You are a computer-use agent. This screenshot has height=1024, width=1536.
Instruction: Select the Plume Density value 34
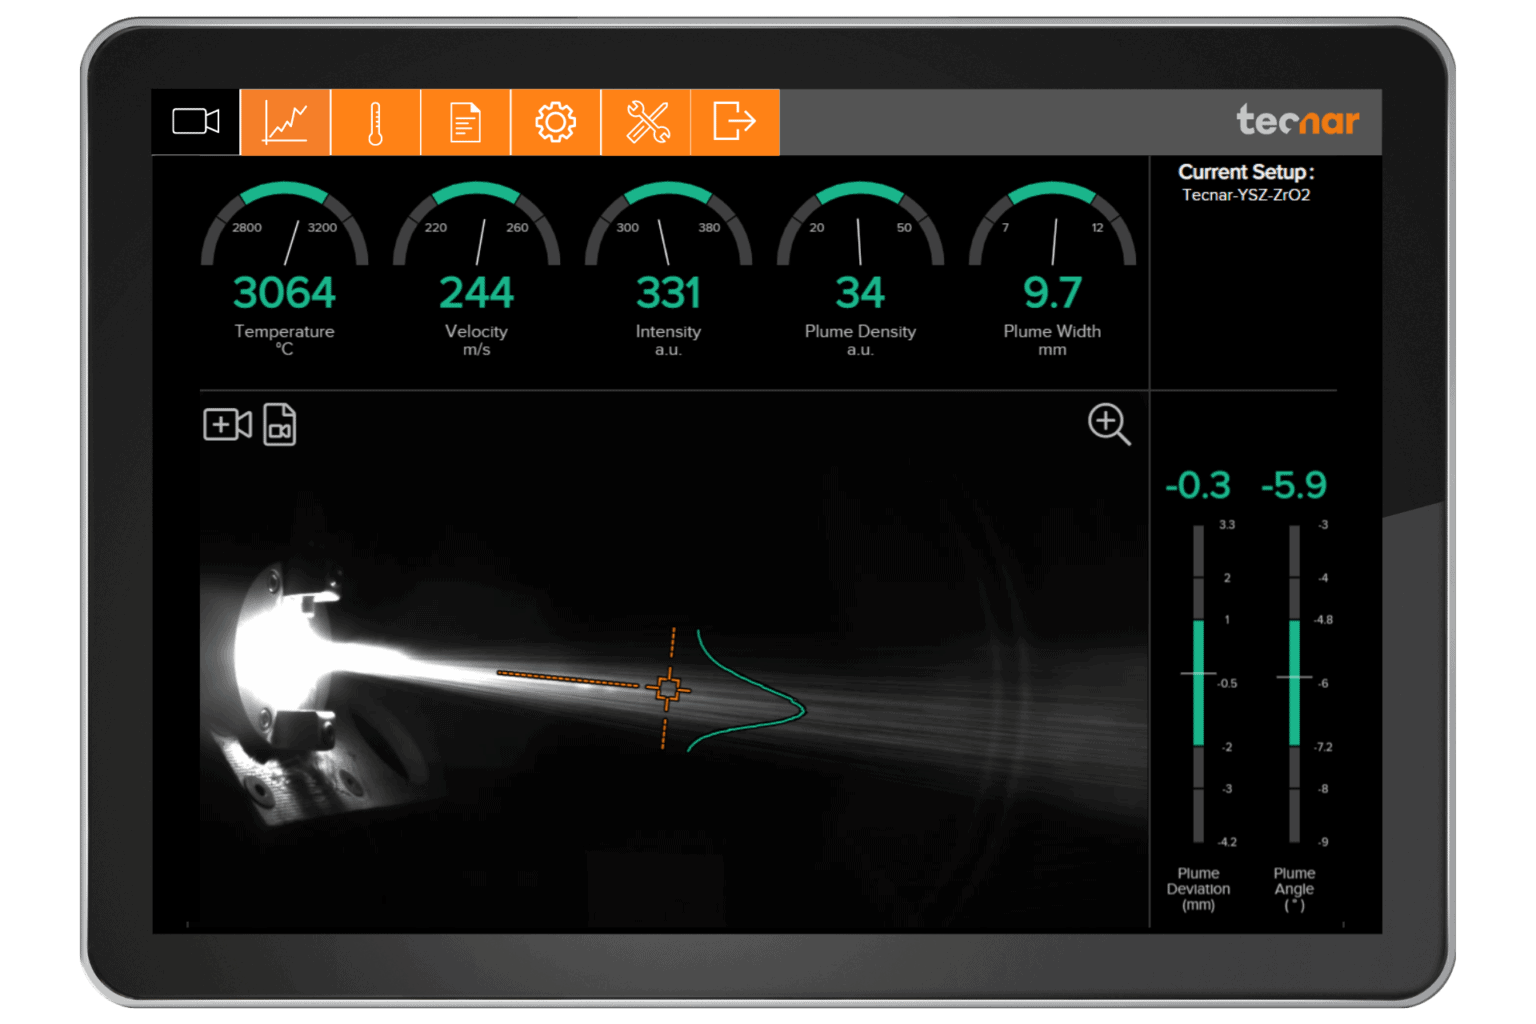(x=860, y=291)
